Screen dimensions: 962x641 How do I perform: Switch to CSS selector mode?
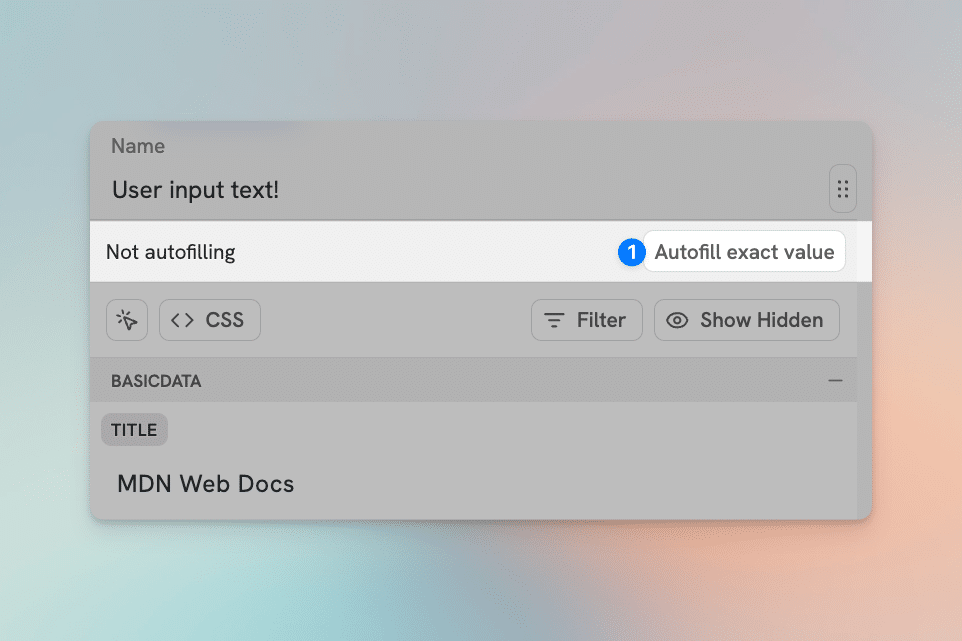[210, 320]
